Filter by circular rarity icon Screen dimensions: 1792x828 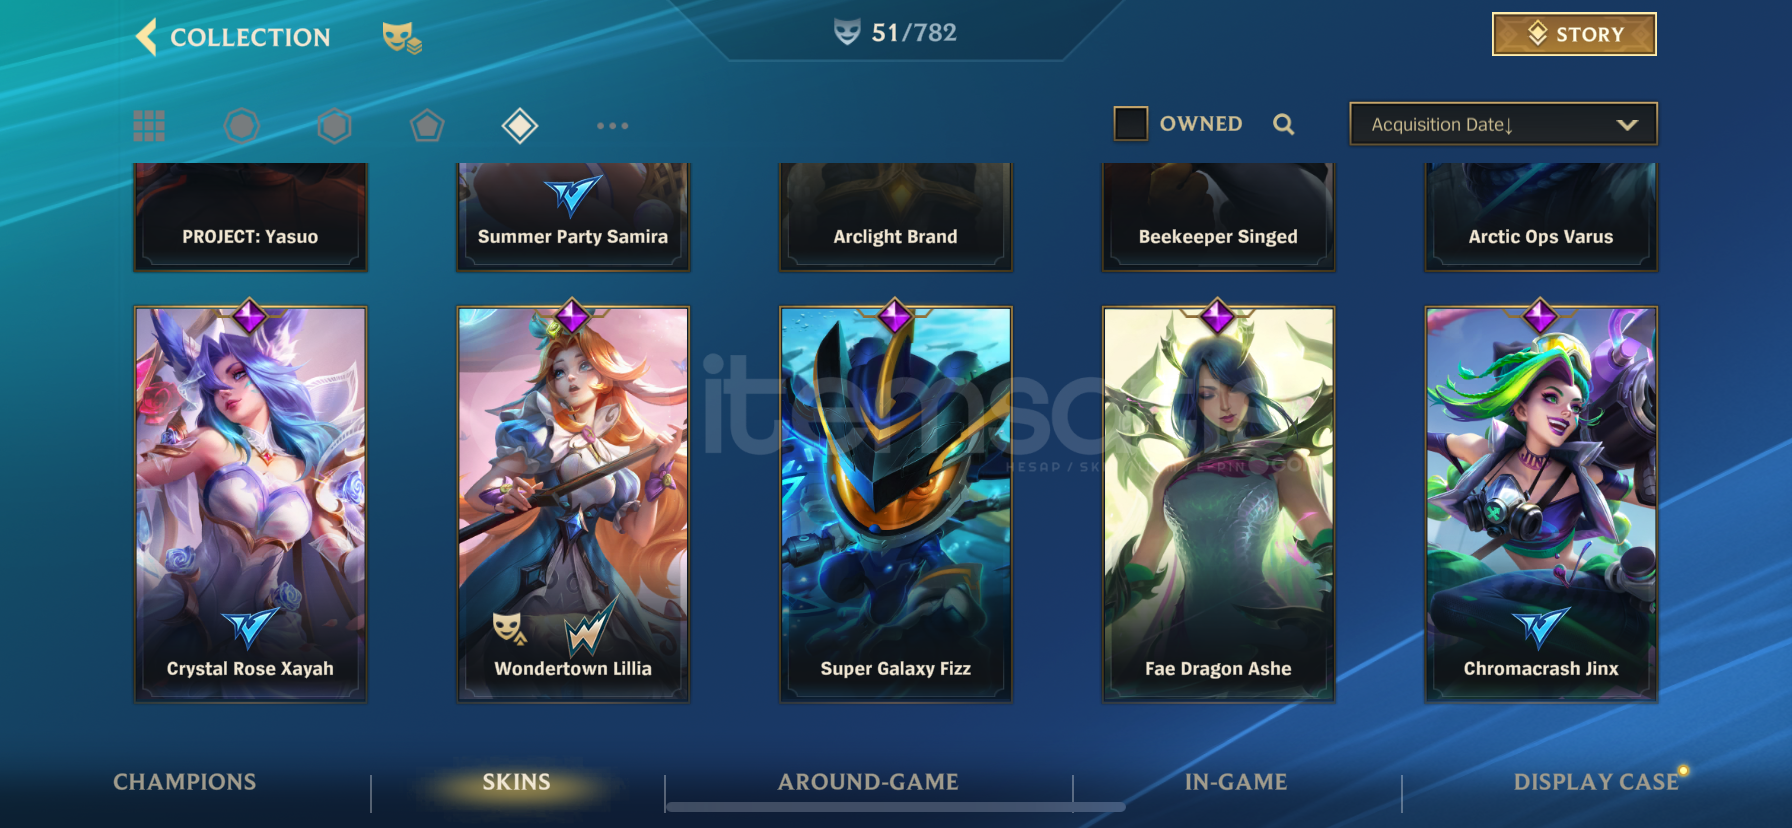pyautogui.click(x=241, y=126)
